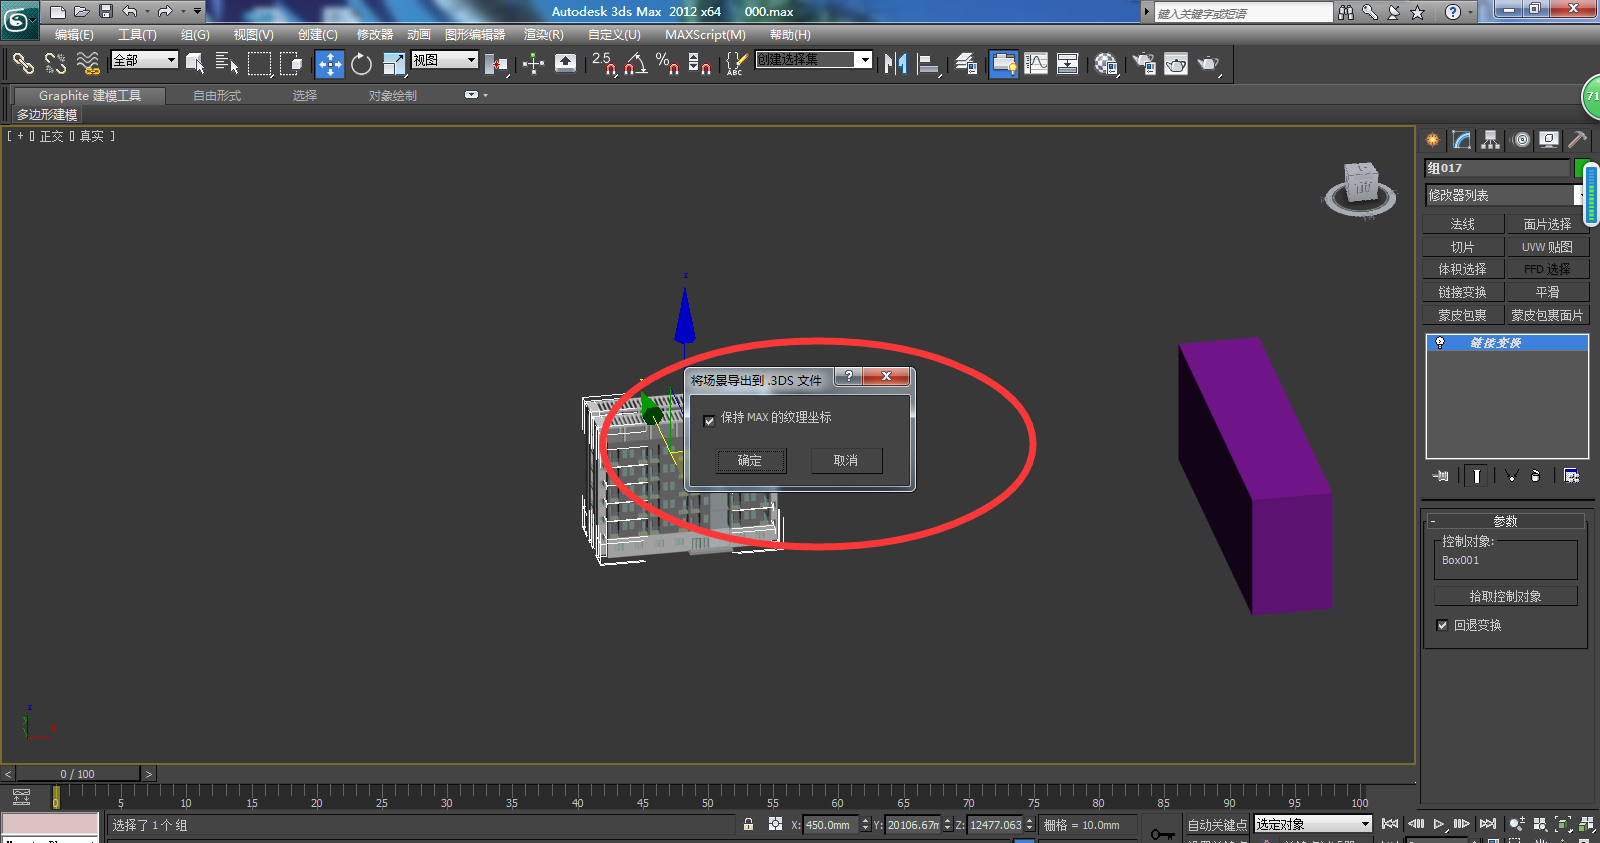The height and width of the screenshot is (843, 1600).
Task: Switch to the Hierarchy command panel tab
Action: coord(1491,140)
